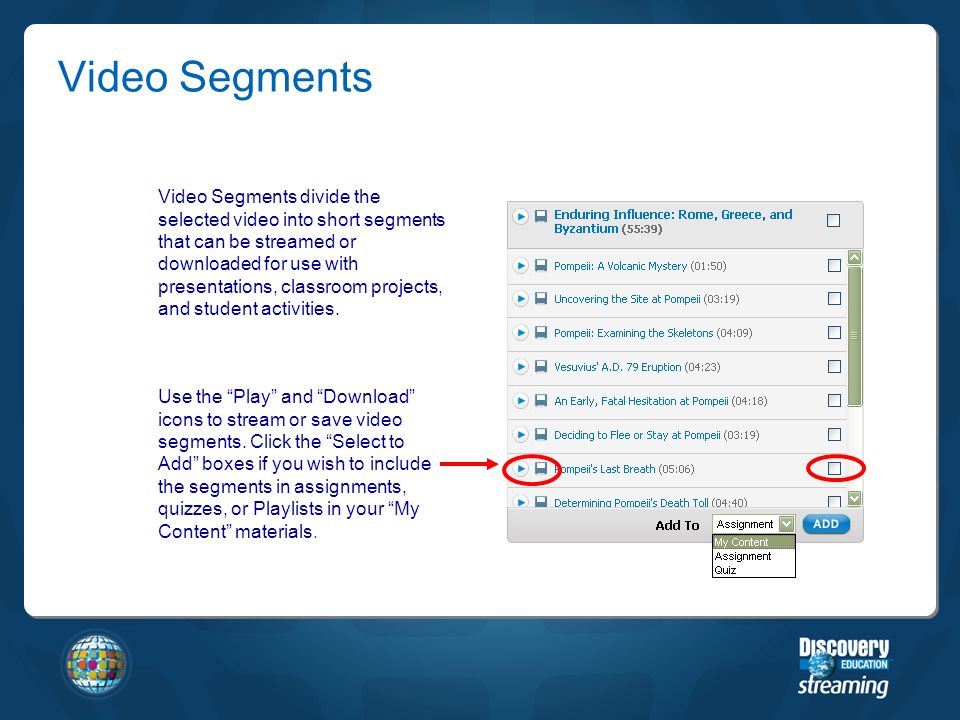Play the Enduring Influence full video
Screen dimensions: 960x720
point(520,216)
